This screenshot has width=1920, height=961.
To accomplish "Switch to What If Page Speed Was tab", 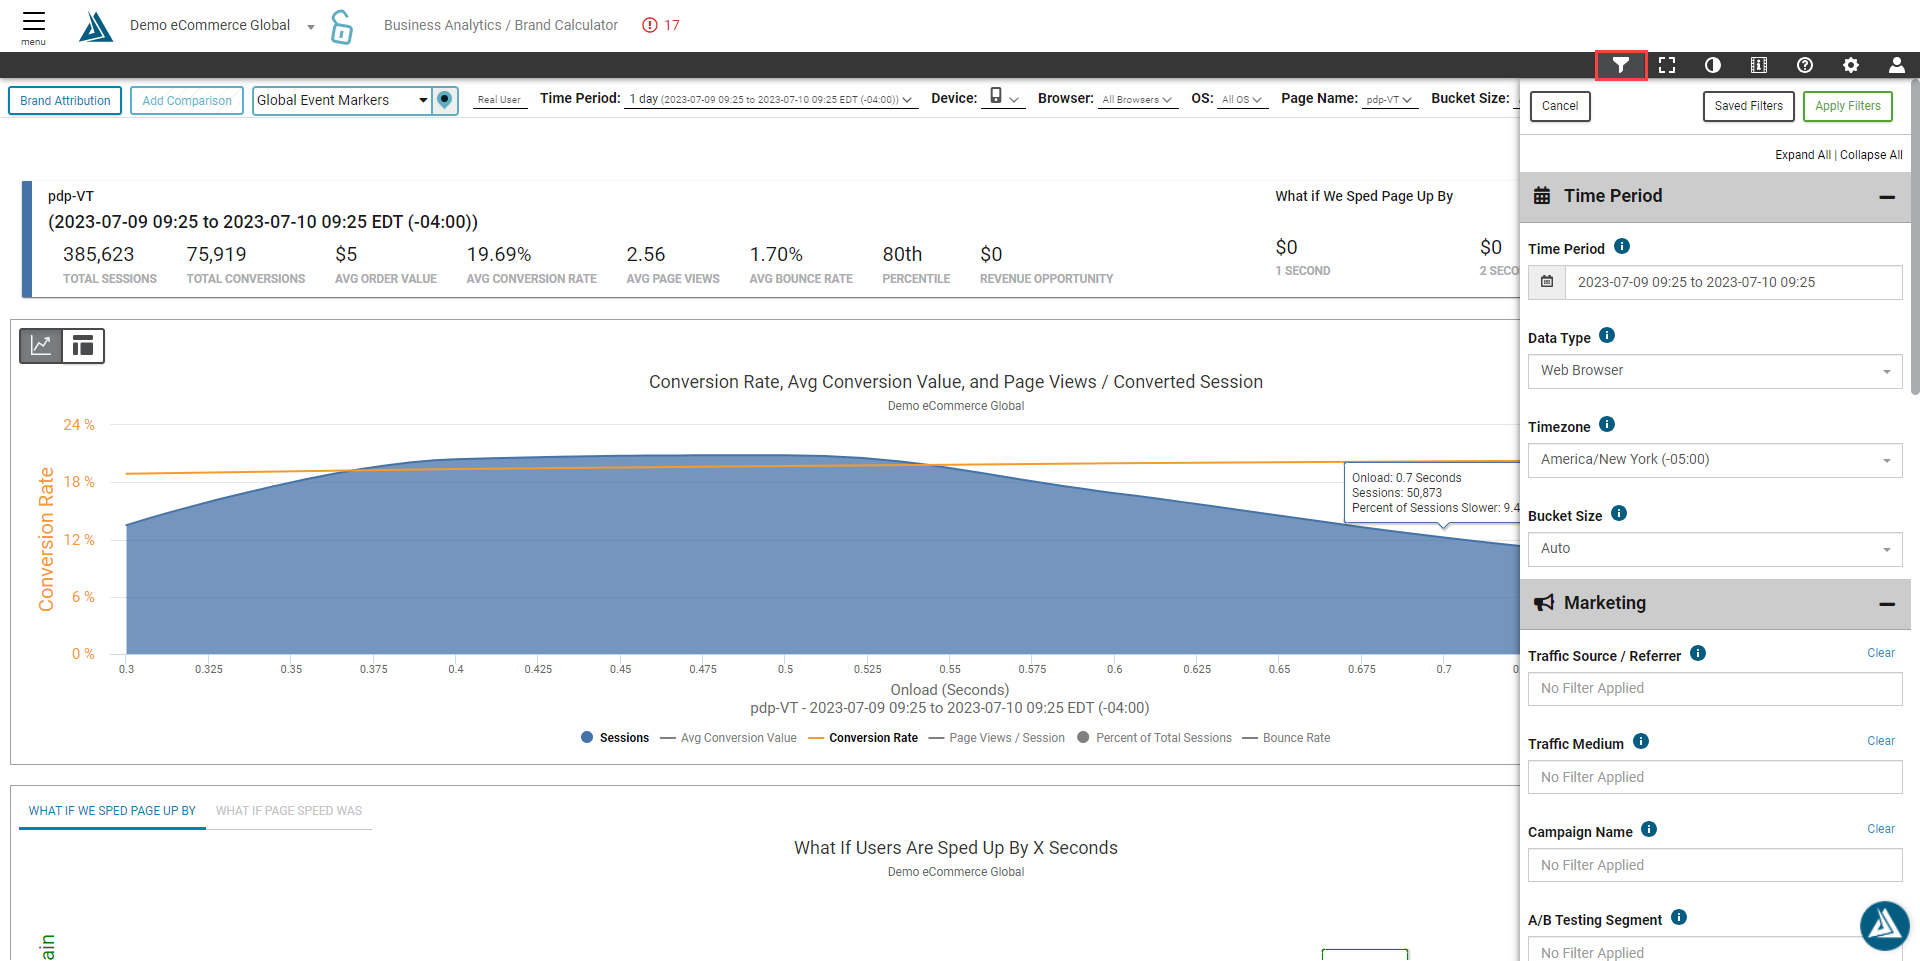I will pyautogui.click(x=289, y=811).
